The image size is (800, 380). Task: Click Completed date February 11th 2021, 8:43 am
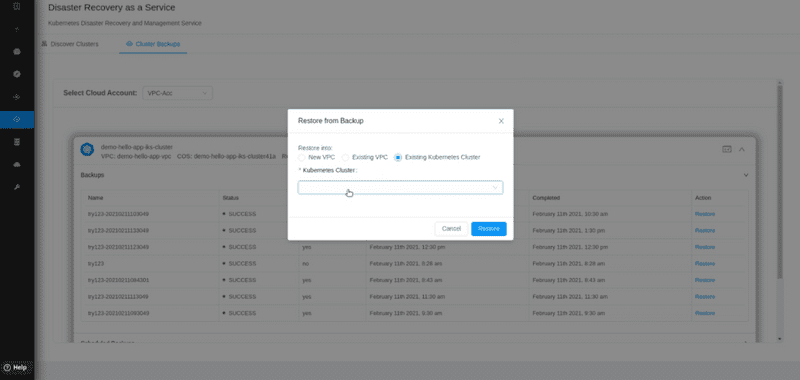pos(569,280)
